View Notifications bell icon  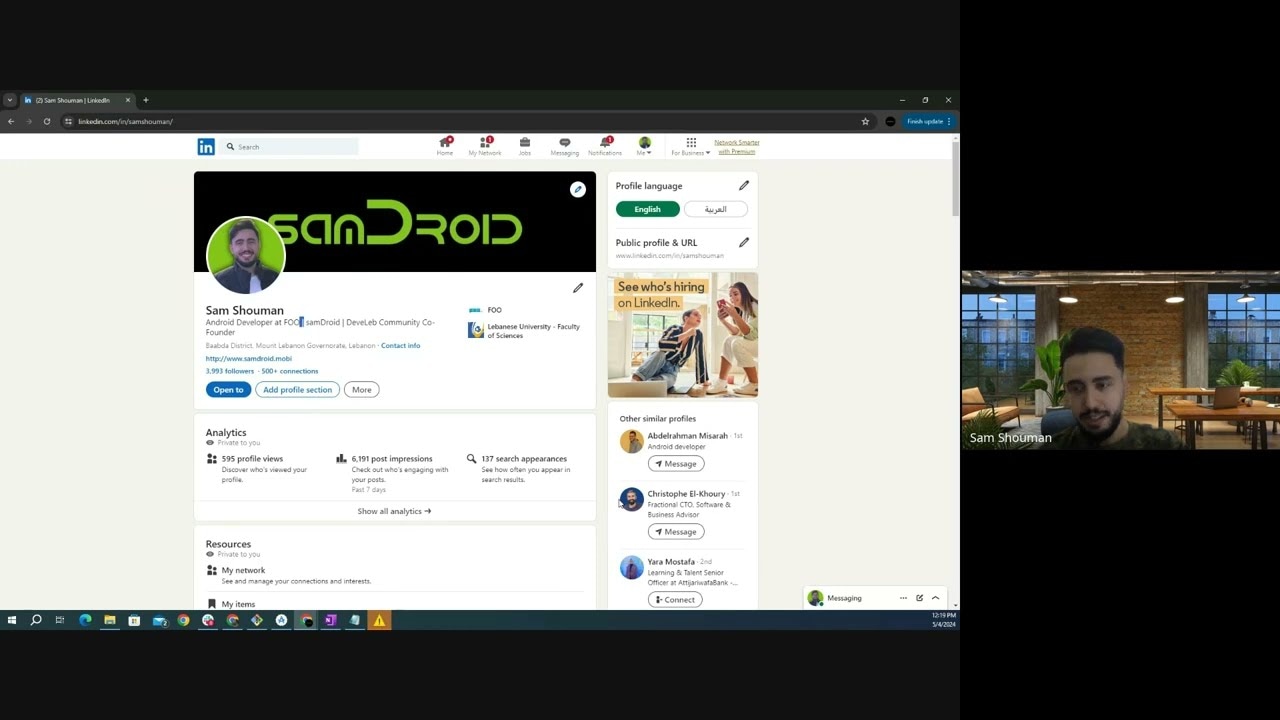[x=605, y=145]
